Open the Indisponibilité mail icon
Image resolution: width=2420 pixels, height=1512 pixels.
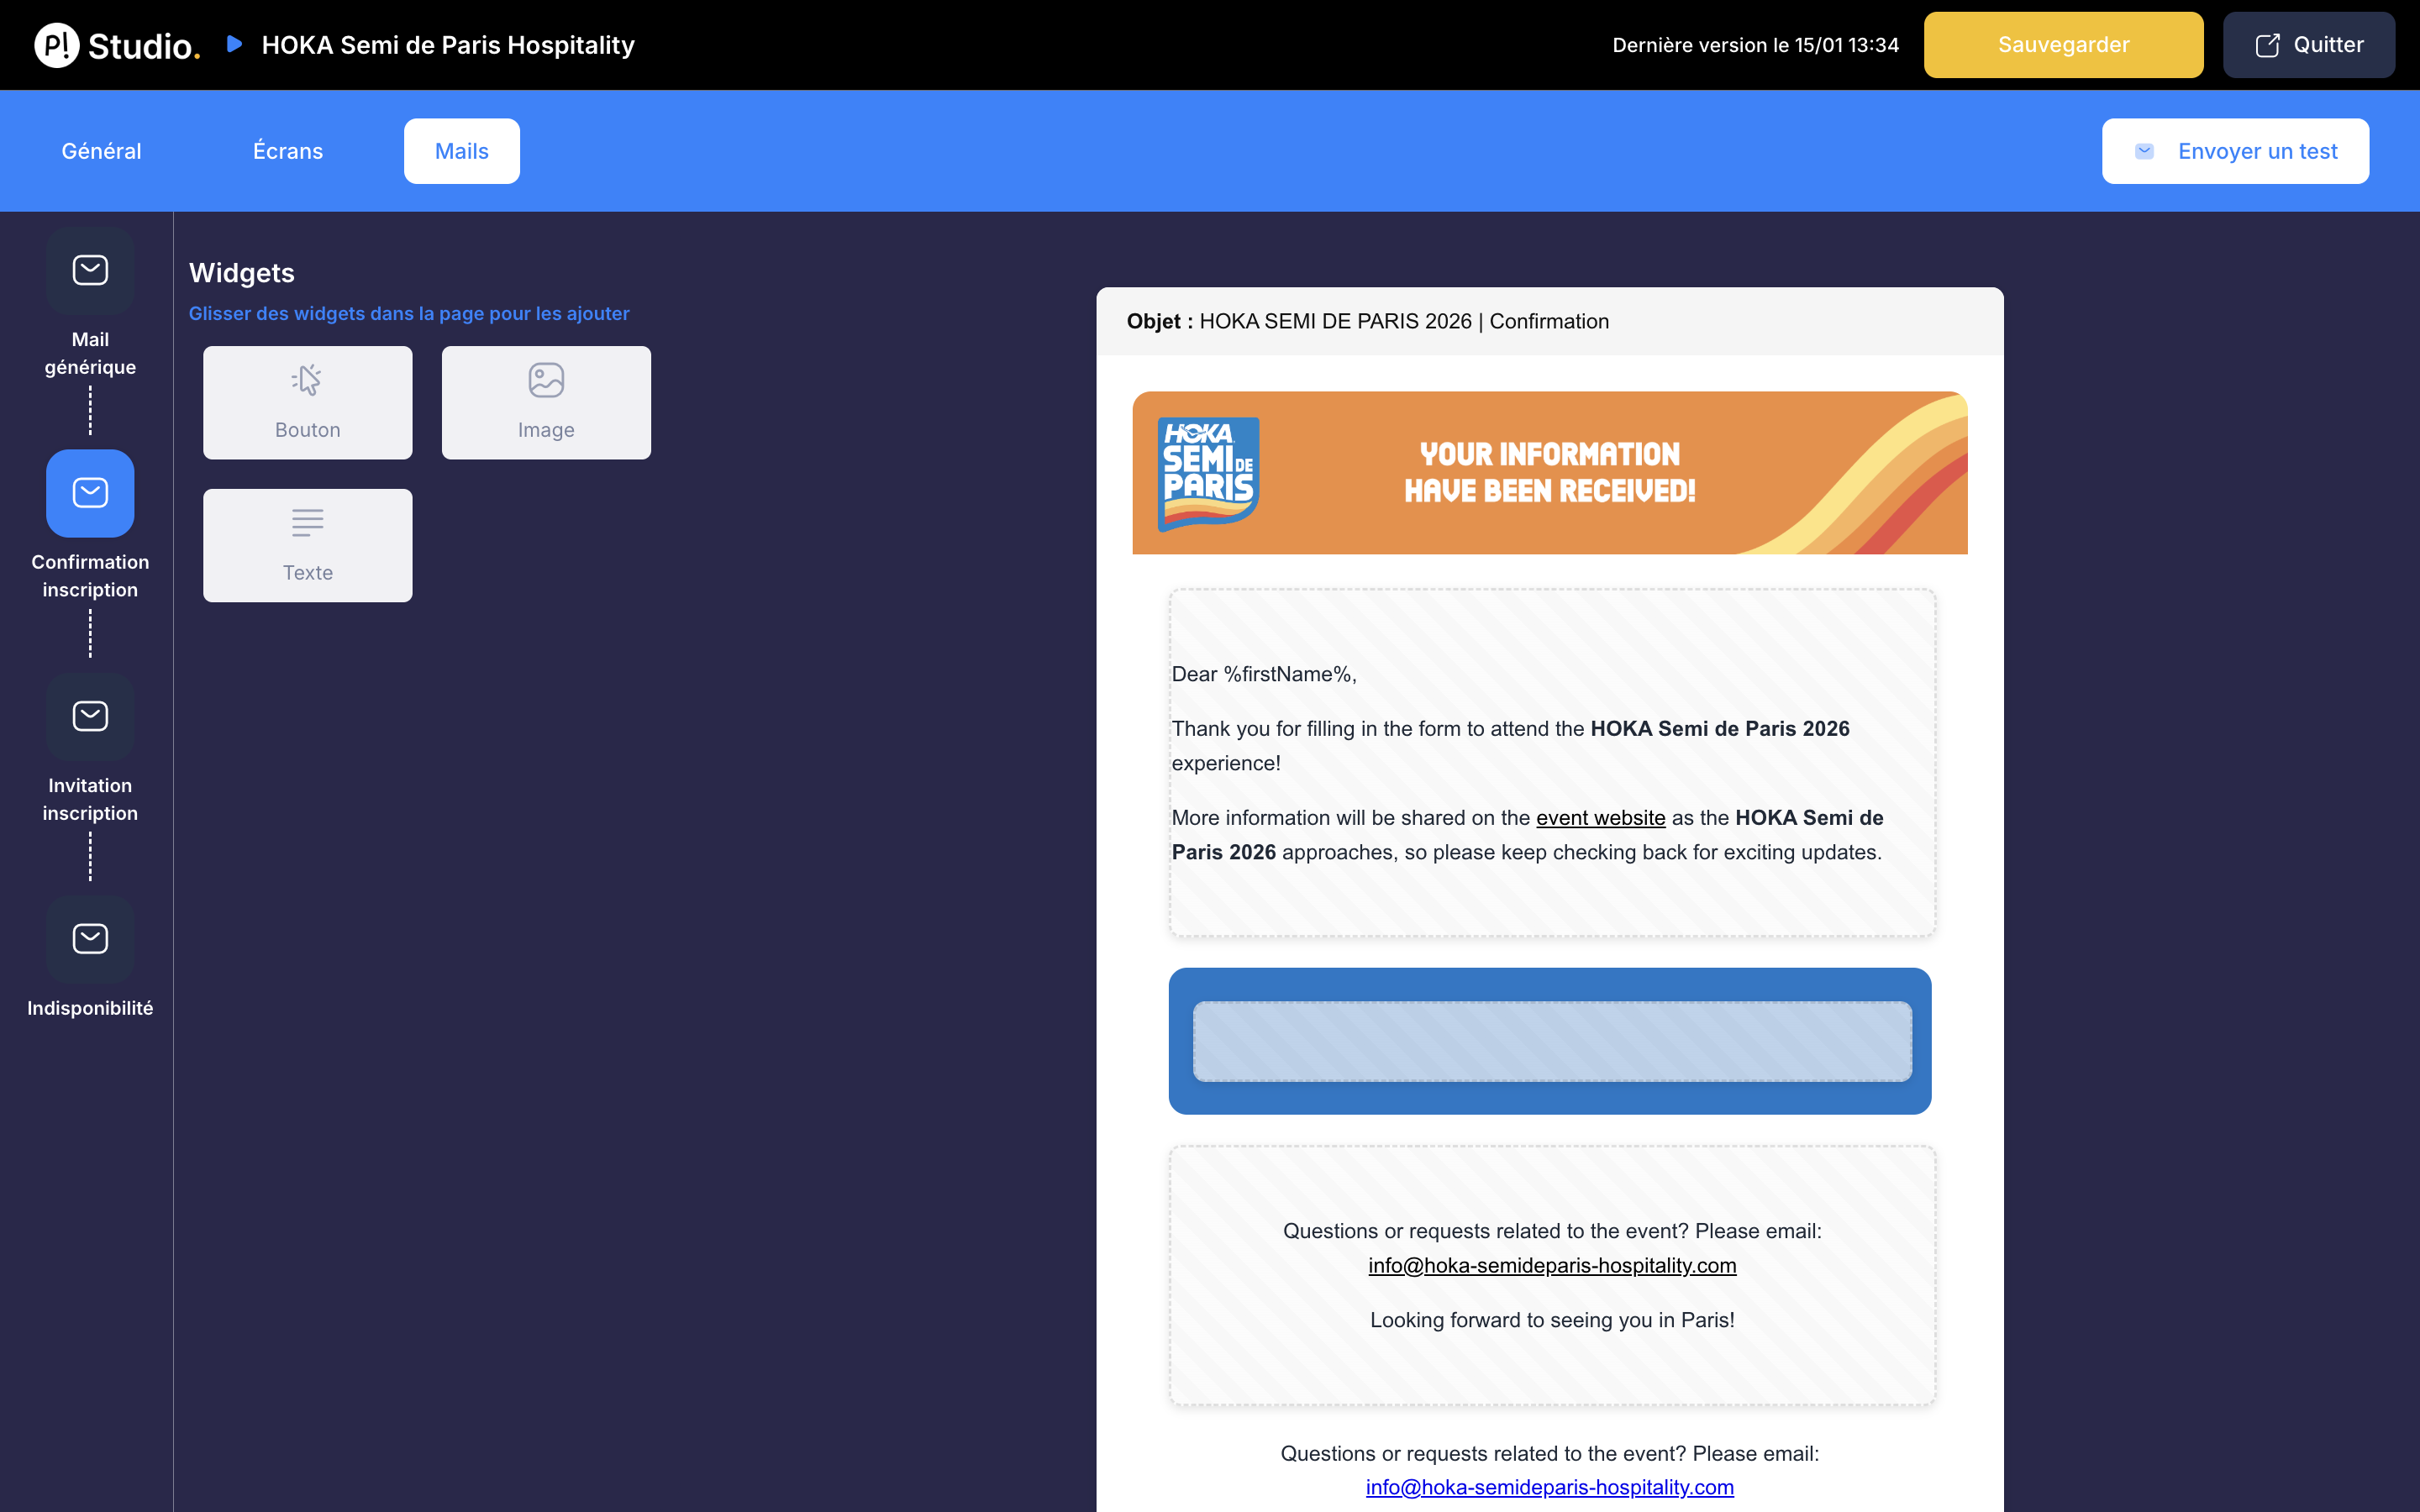coord(90,939)
